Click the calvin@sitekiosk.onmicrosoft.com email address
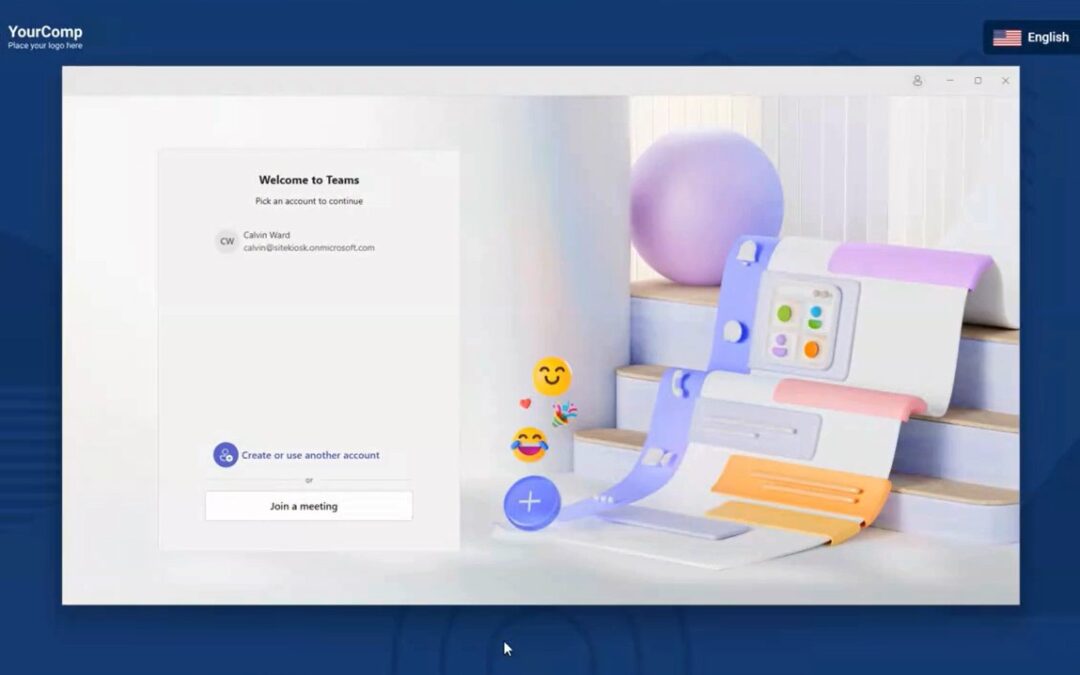The width and height of the screenshot is (1080, 675). pos(309,248)
